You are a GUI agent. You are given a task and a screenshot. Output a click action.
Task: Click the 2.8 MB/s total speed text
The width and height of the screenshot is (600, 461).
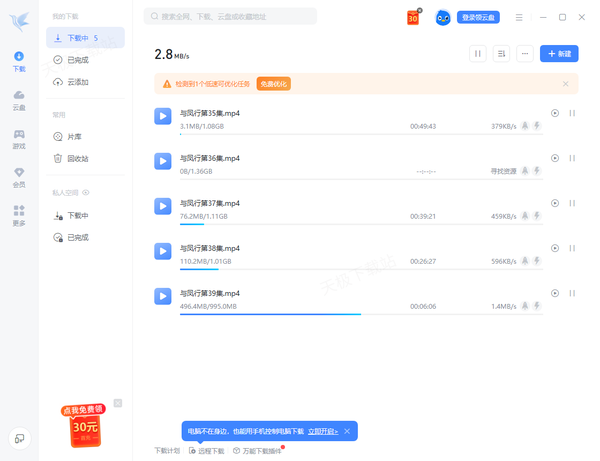(172, 54)
